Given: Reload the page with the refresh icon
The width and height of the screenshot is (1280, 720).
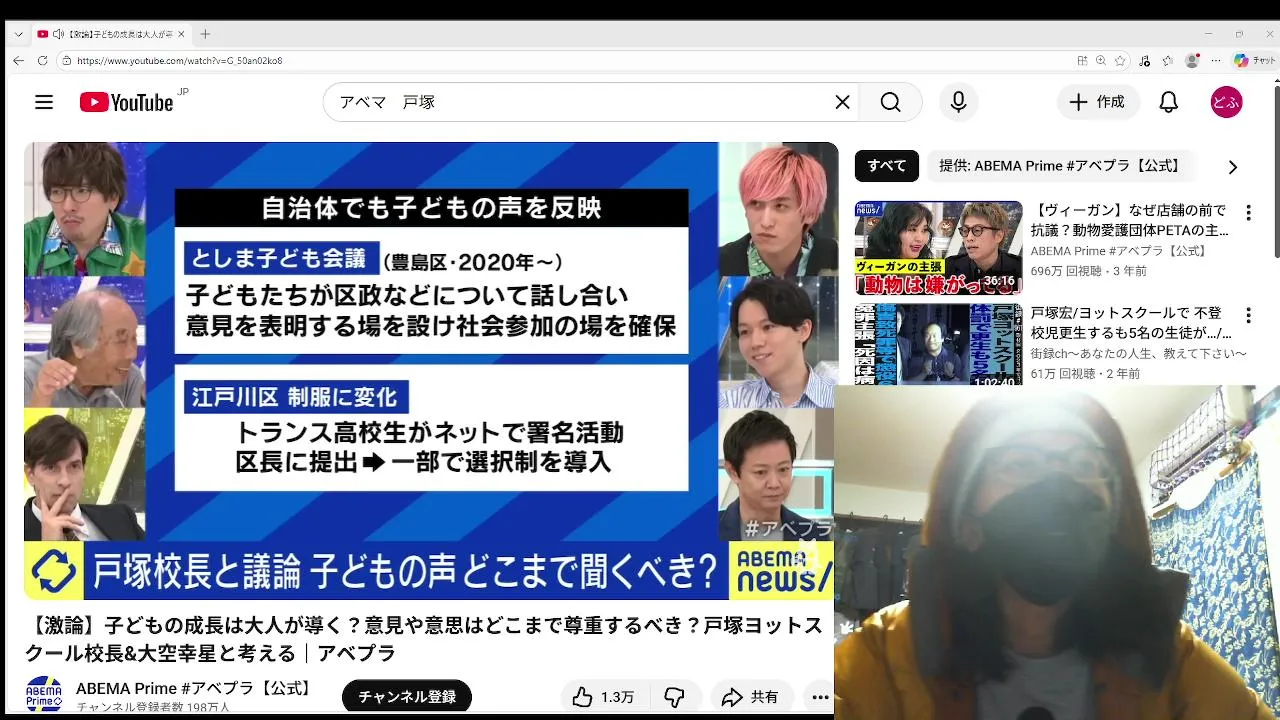Looking at the screenshot, I should click(42, 60).
